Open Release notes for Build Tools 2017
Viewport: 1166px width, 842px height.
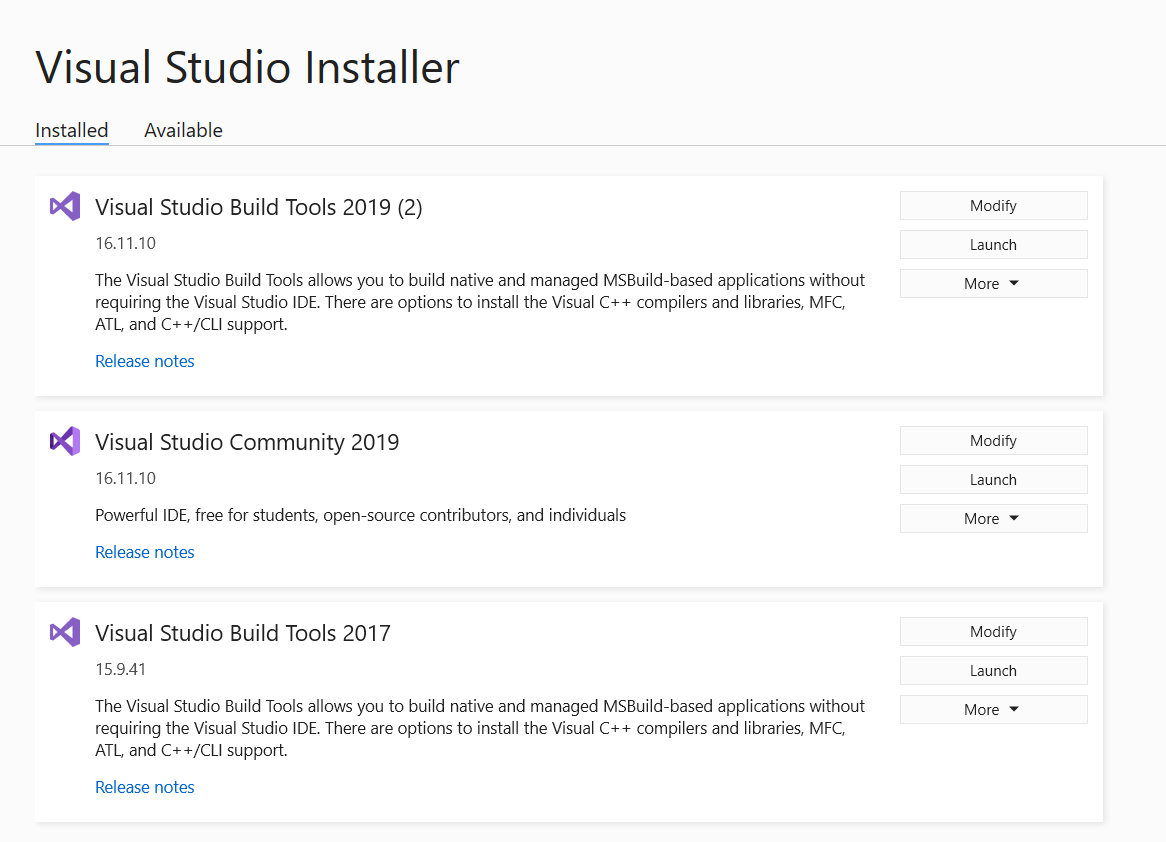point(145,788)
